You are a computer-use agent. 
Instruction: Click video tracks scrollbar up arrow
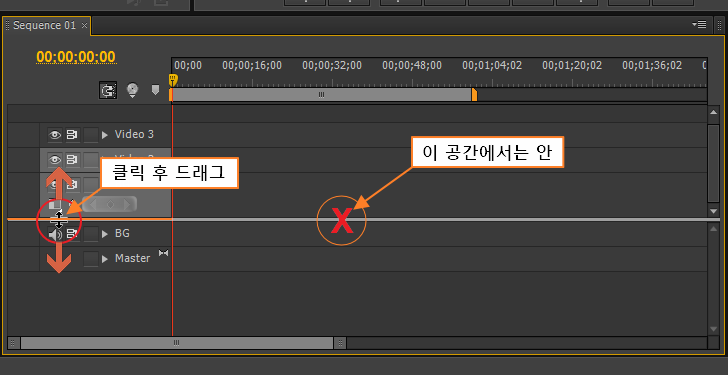coord(714,112)
